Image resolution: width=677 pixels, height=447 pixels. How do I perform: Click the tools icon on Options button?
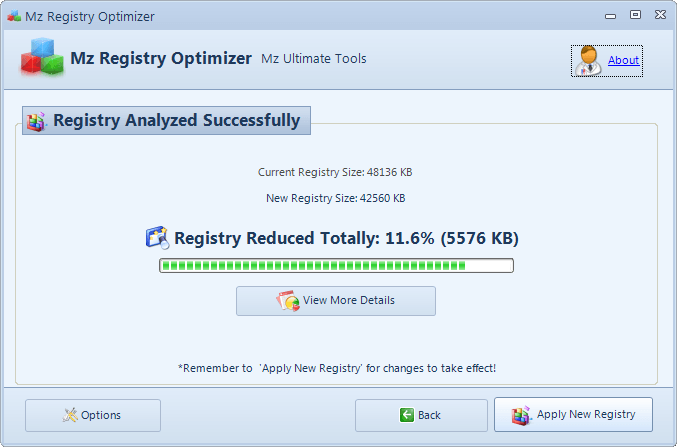pyautogui.click(x=70, y=415)
